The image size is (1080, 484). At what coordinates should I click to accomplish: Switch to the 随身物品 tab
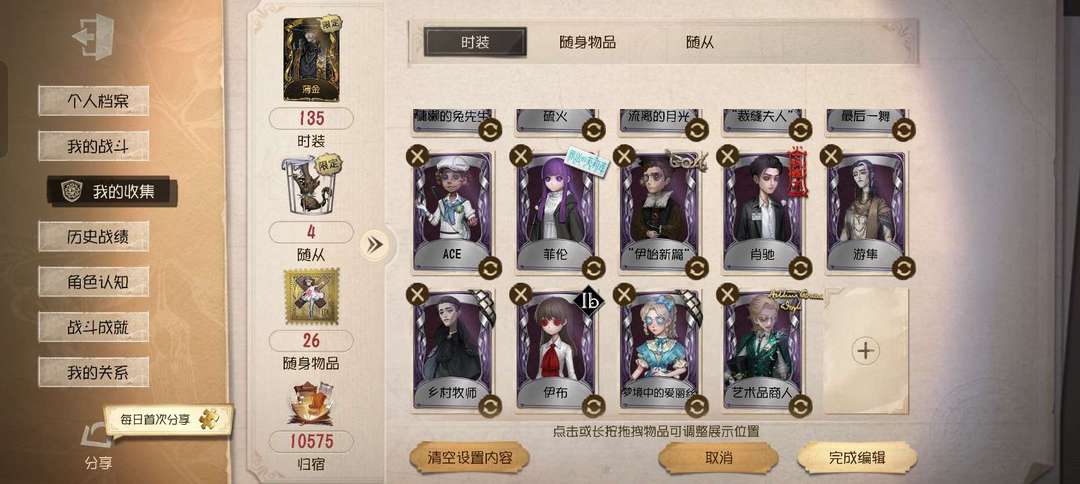[587, 43]
